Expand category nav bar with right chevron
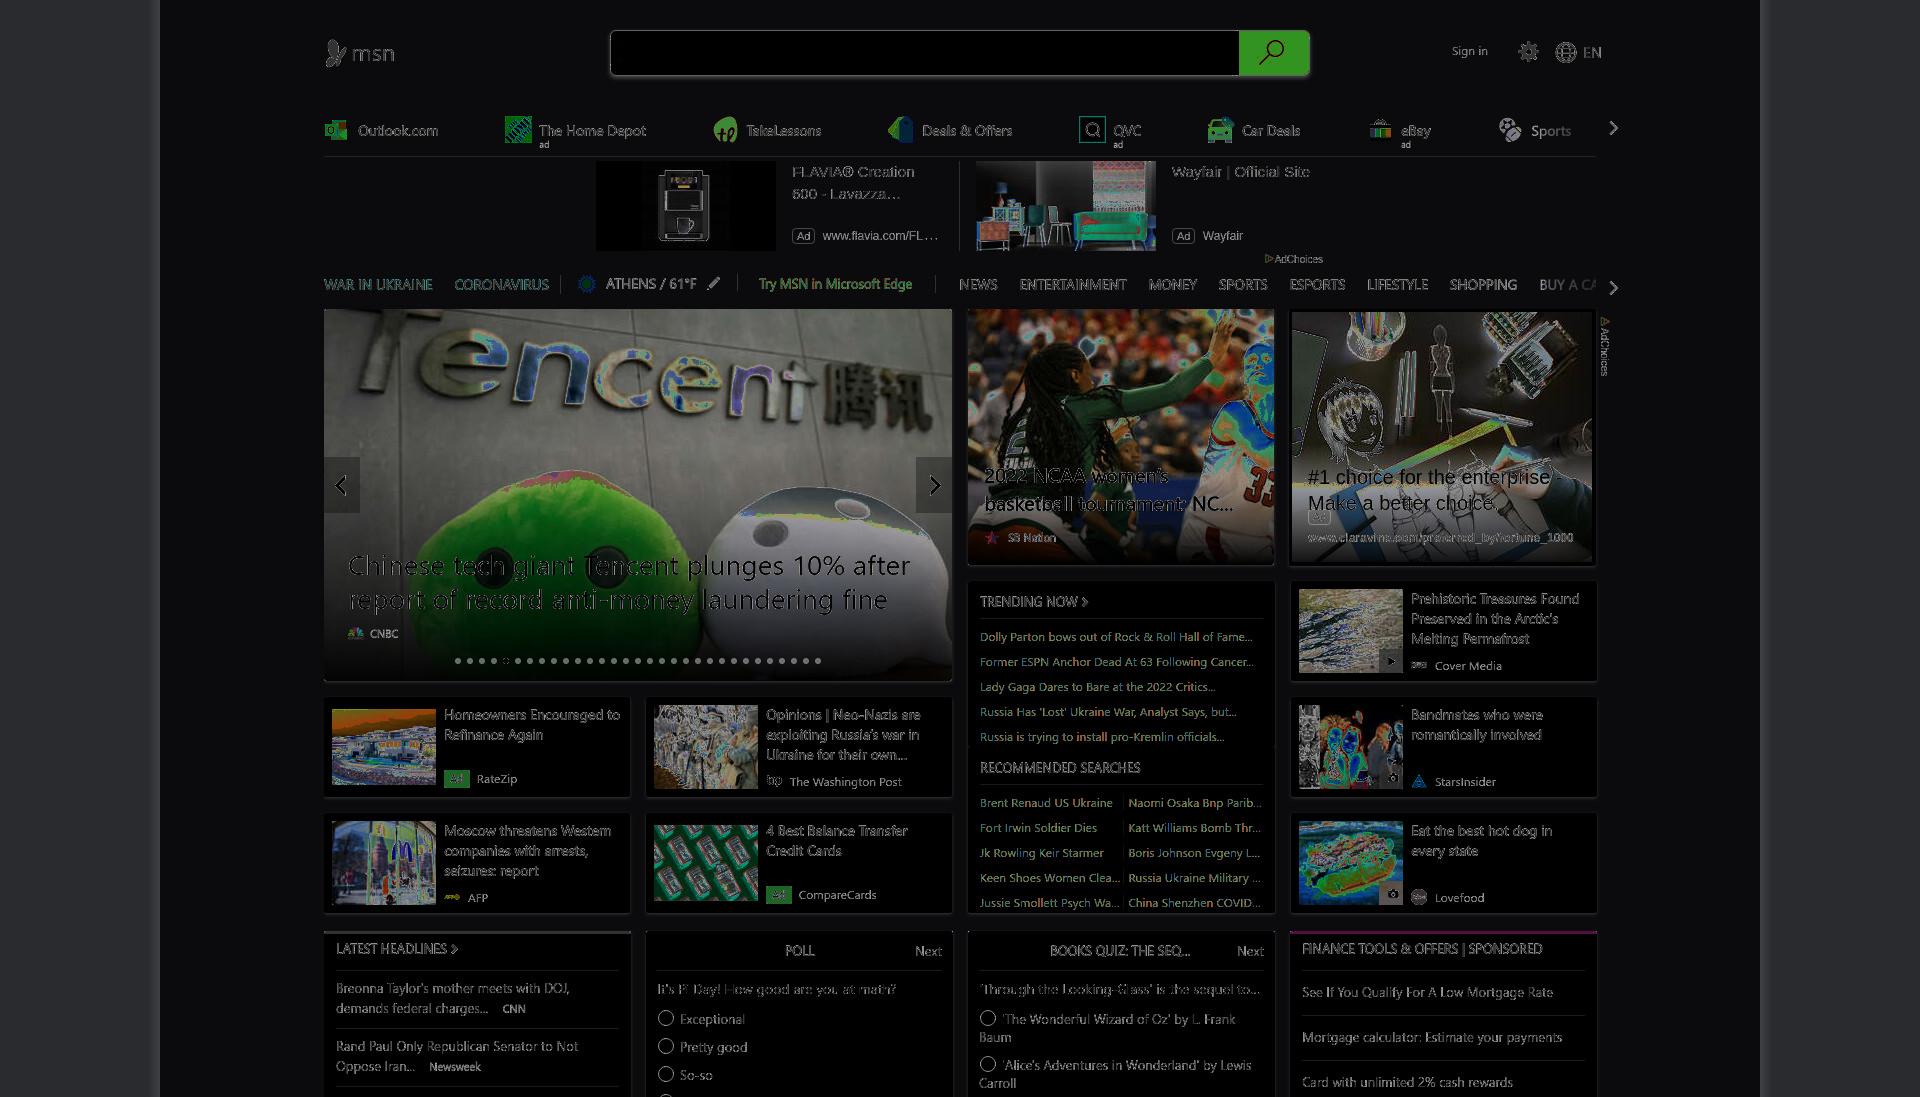This screenshot has height=1097, width=1920. tap(1613, 287)
